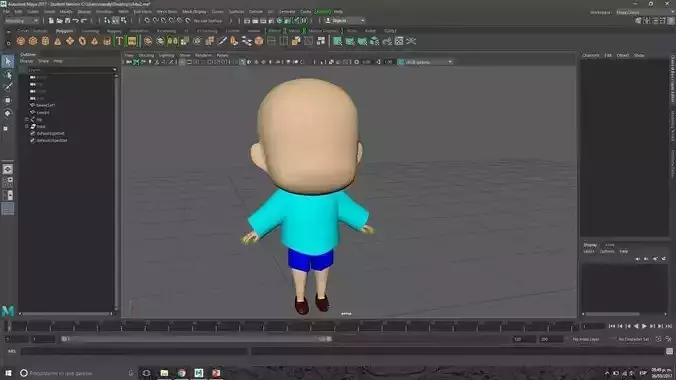Switch to four view pane layout
This screenshot has height=380, width=676.
(8, 182)
